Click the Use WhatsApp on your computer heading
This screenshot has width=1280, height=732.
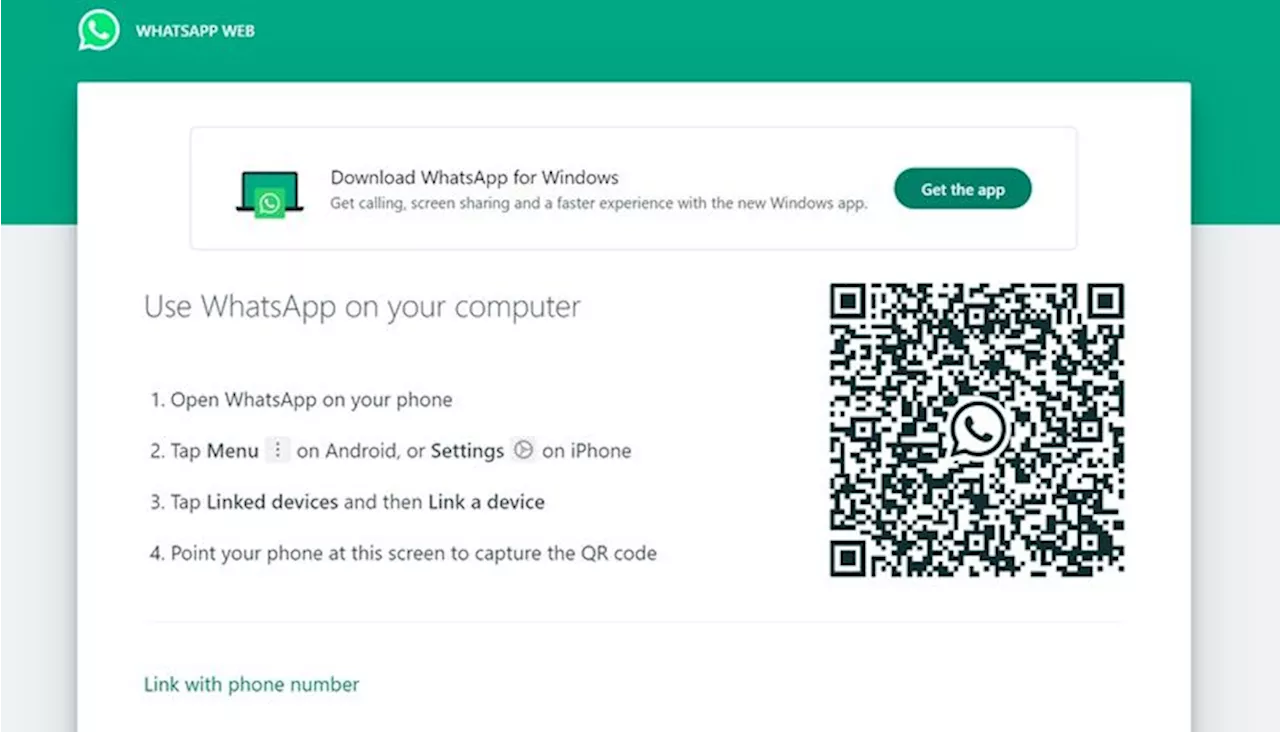pyautogui.click(x=362, y=307)
